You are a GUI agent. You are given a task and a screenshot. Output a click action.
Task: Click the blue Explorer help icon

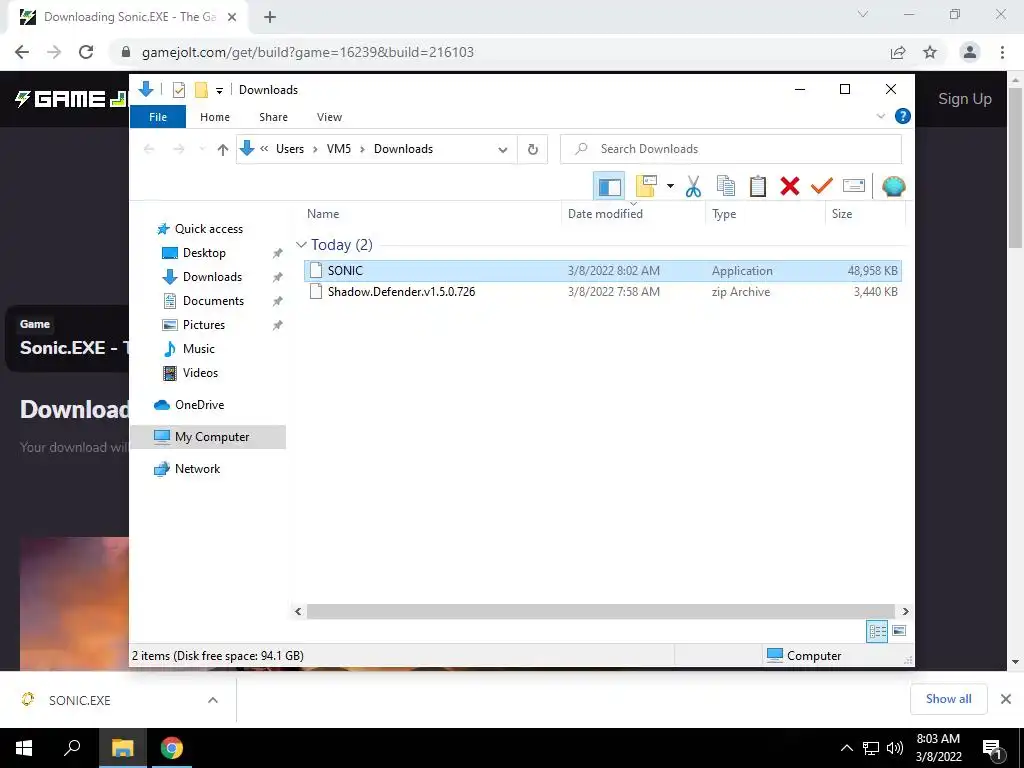(x=903, y=116)
